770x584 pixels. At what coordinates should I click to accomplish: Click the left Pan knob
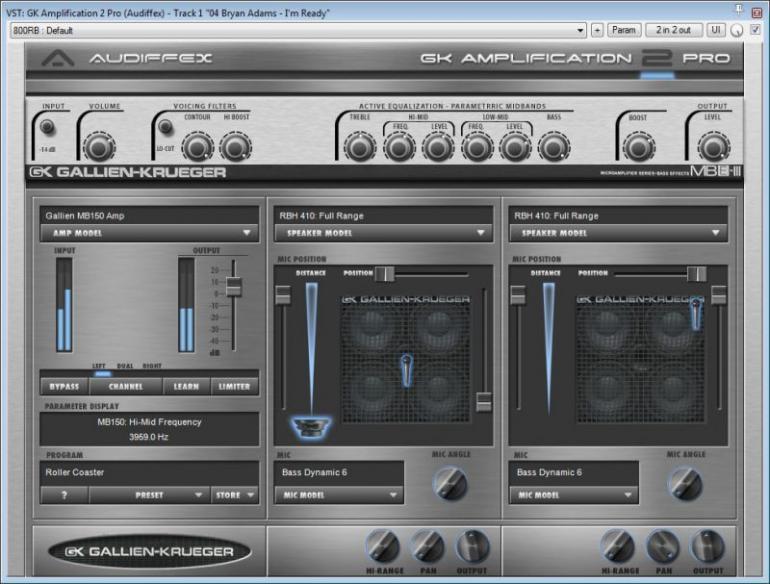(x=427, y=547)
